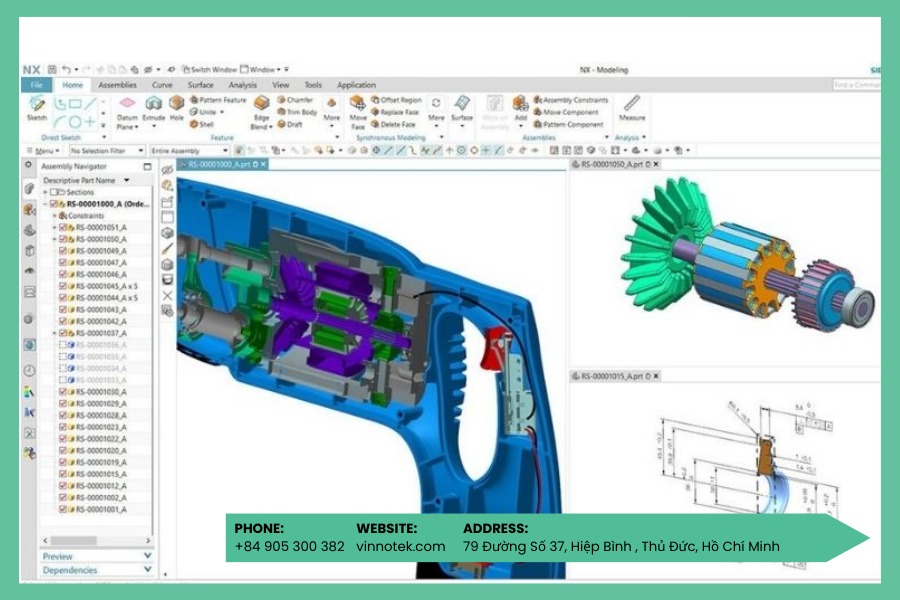Expand the Sections tree node
Screen dimensions: 900x600
click(45, 192)
